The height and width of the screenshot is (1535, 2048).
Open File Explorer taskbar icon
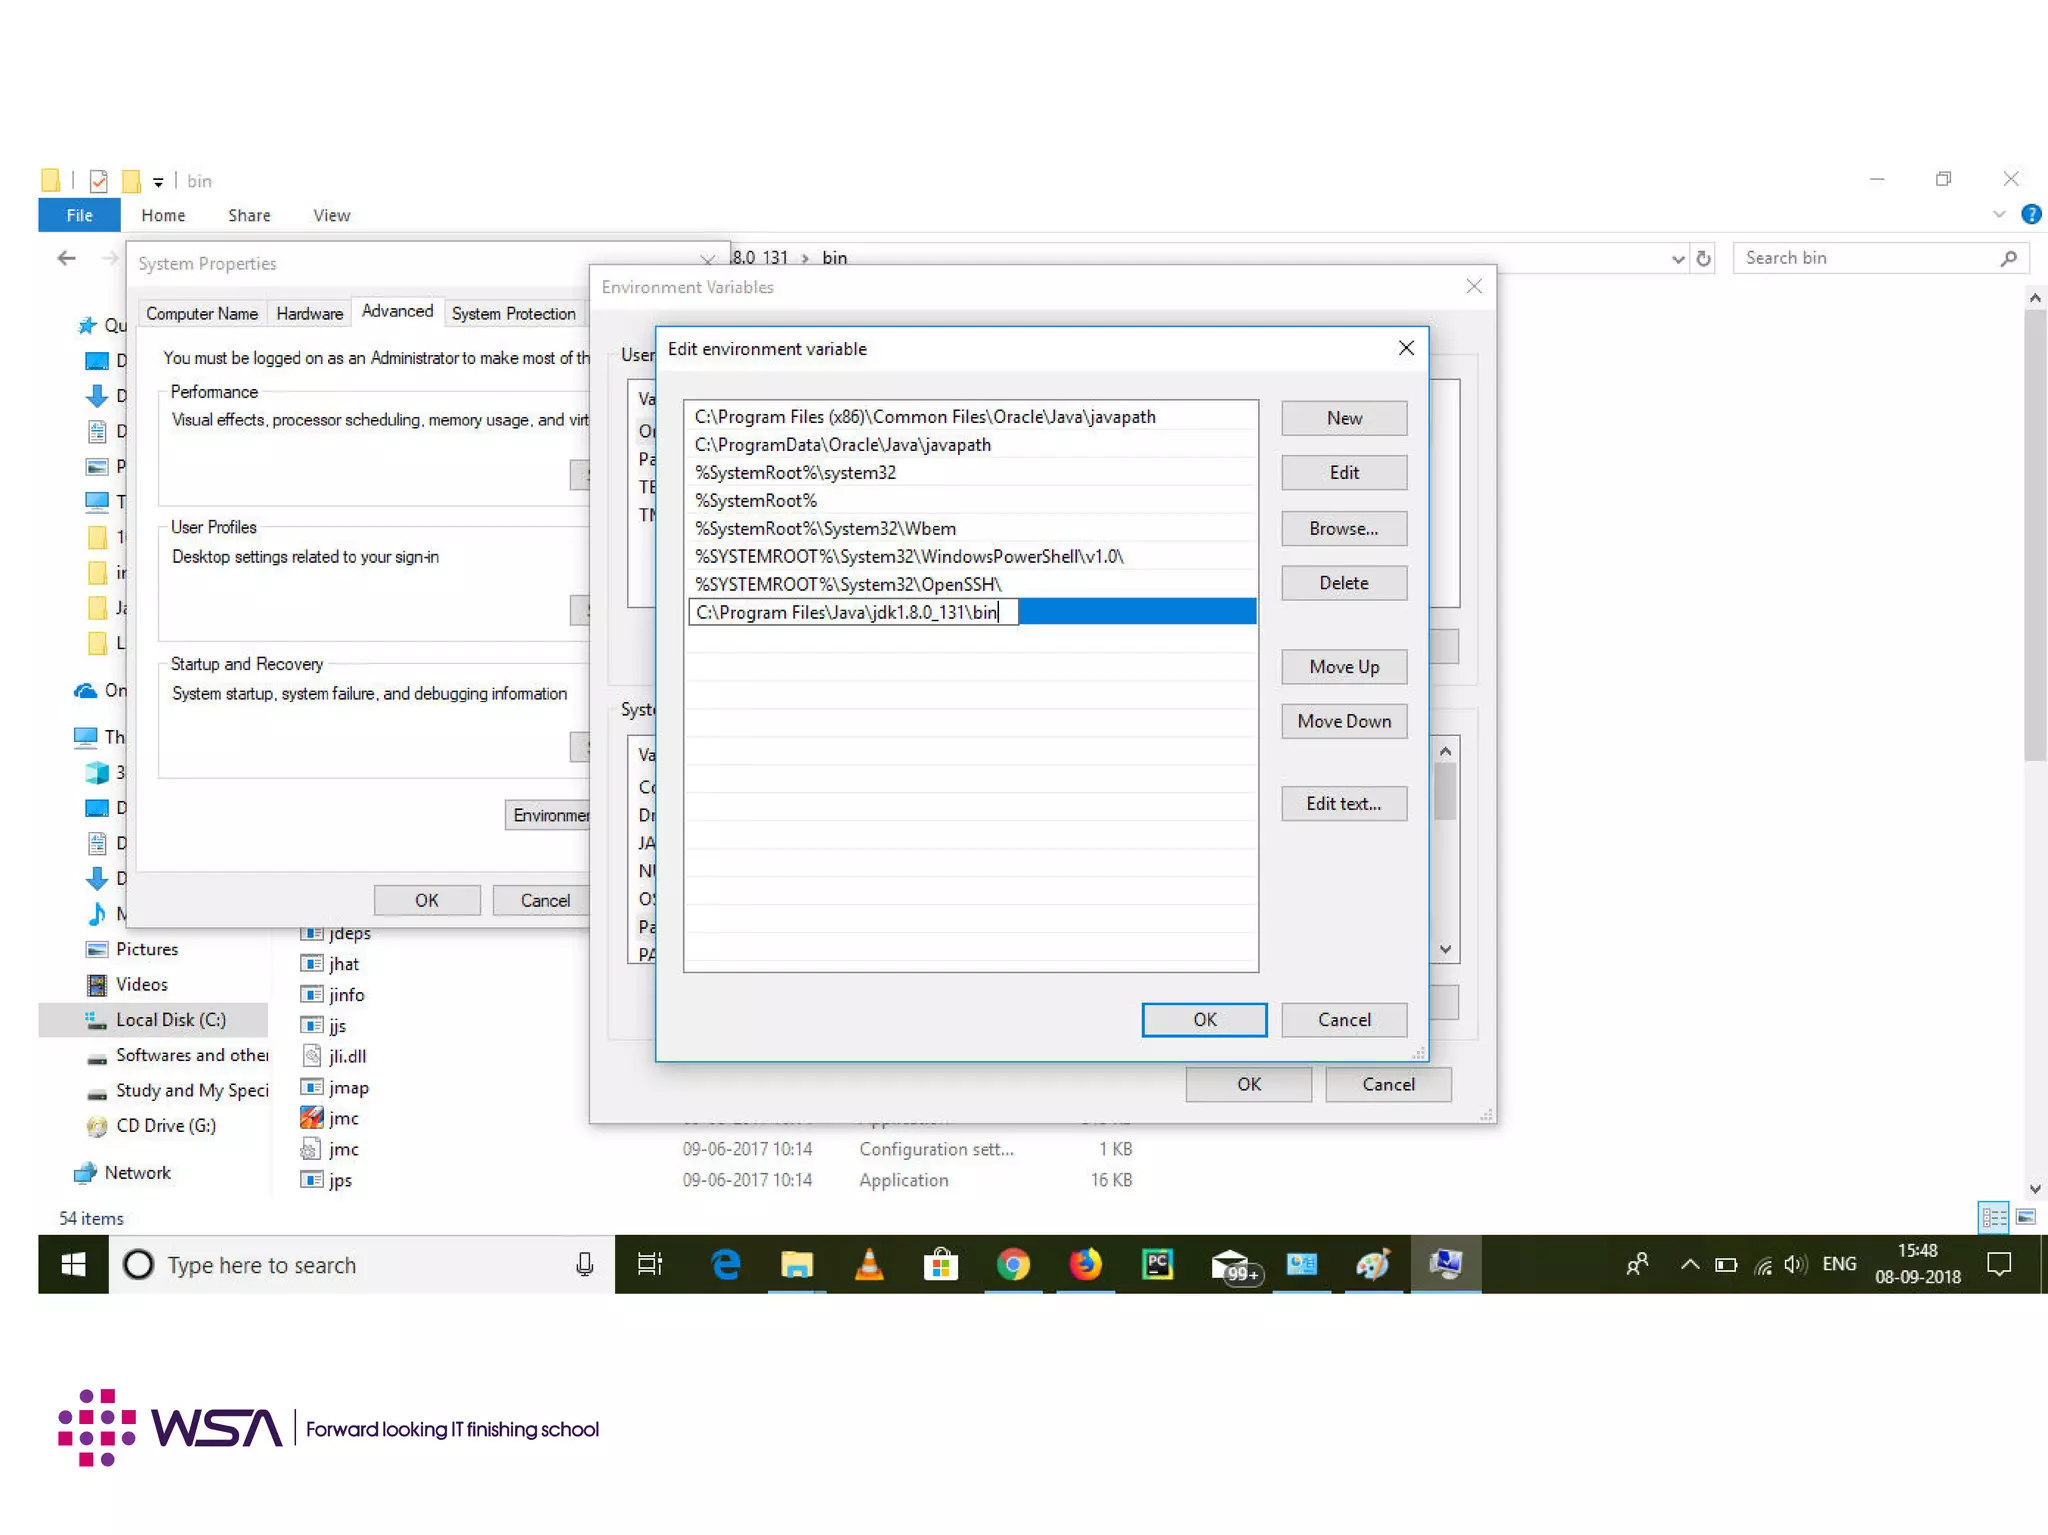point(796,1264)
